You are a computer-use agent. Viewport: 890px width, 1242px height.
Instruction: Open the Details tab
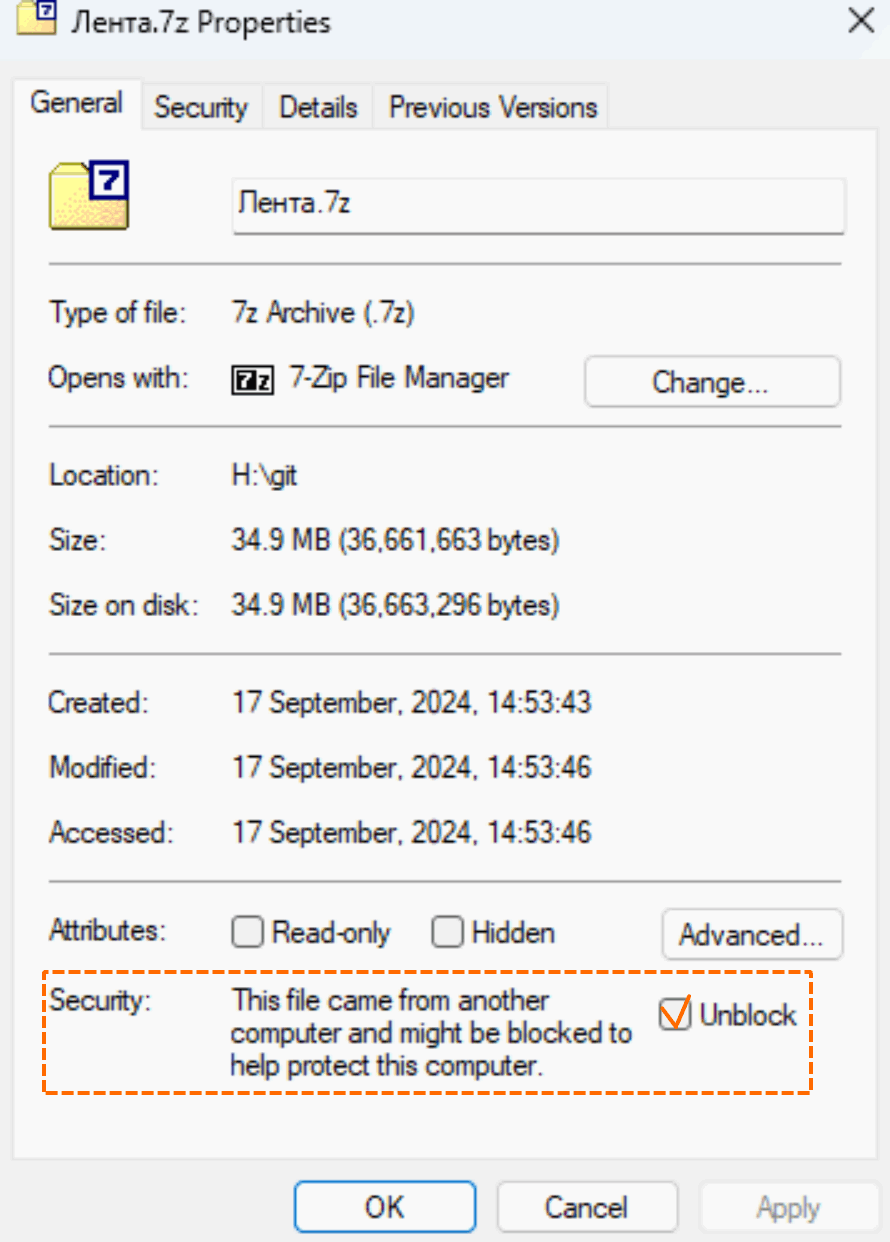[x=318, y=107]
